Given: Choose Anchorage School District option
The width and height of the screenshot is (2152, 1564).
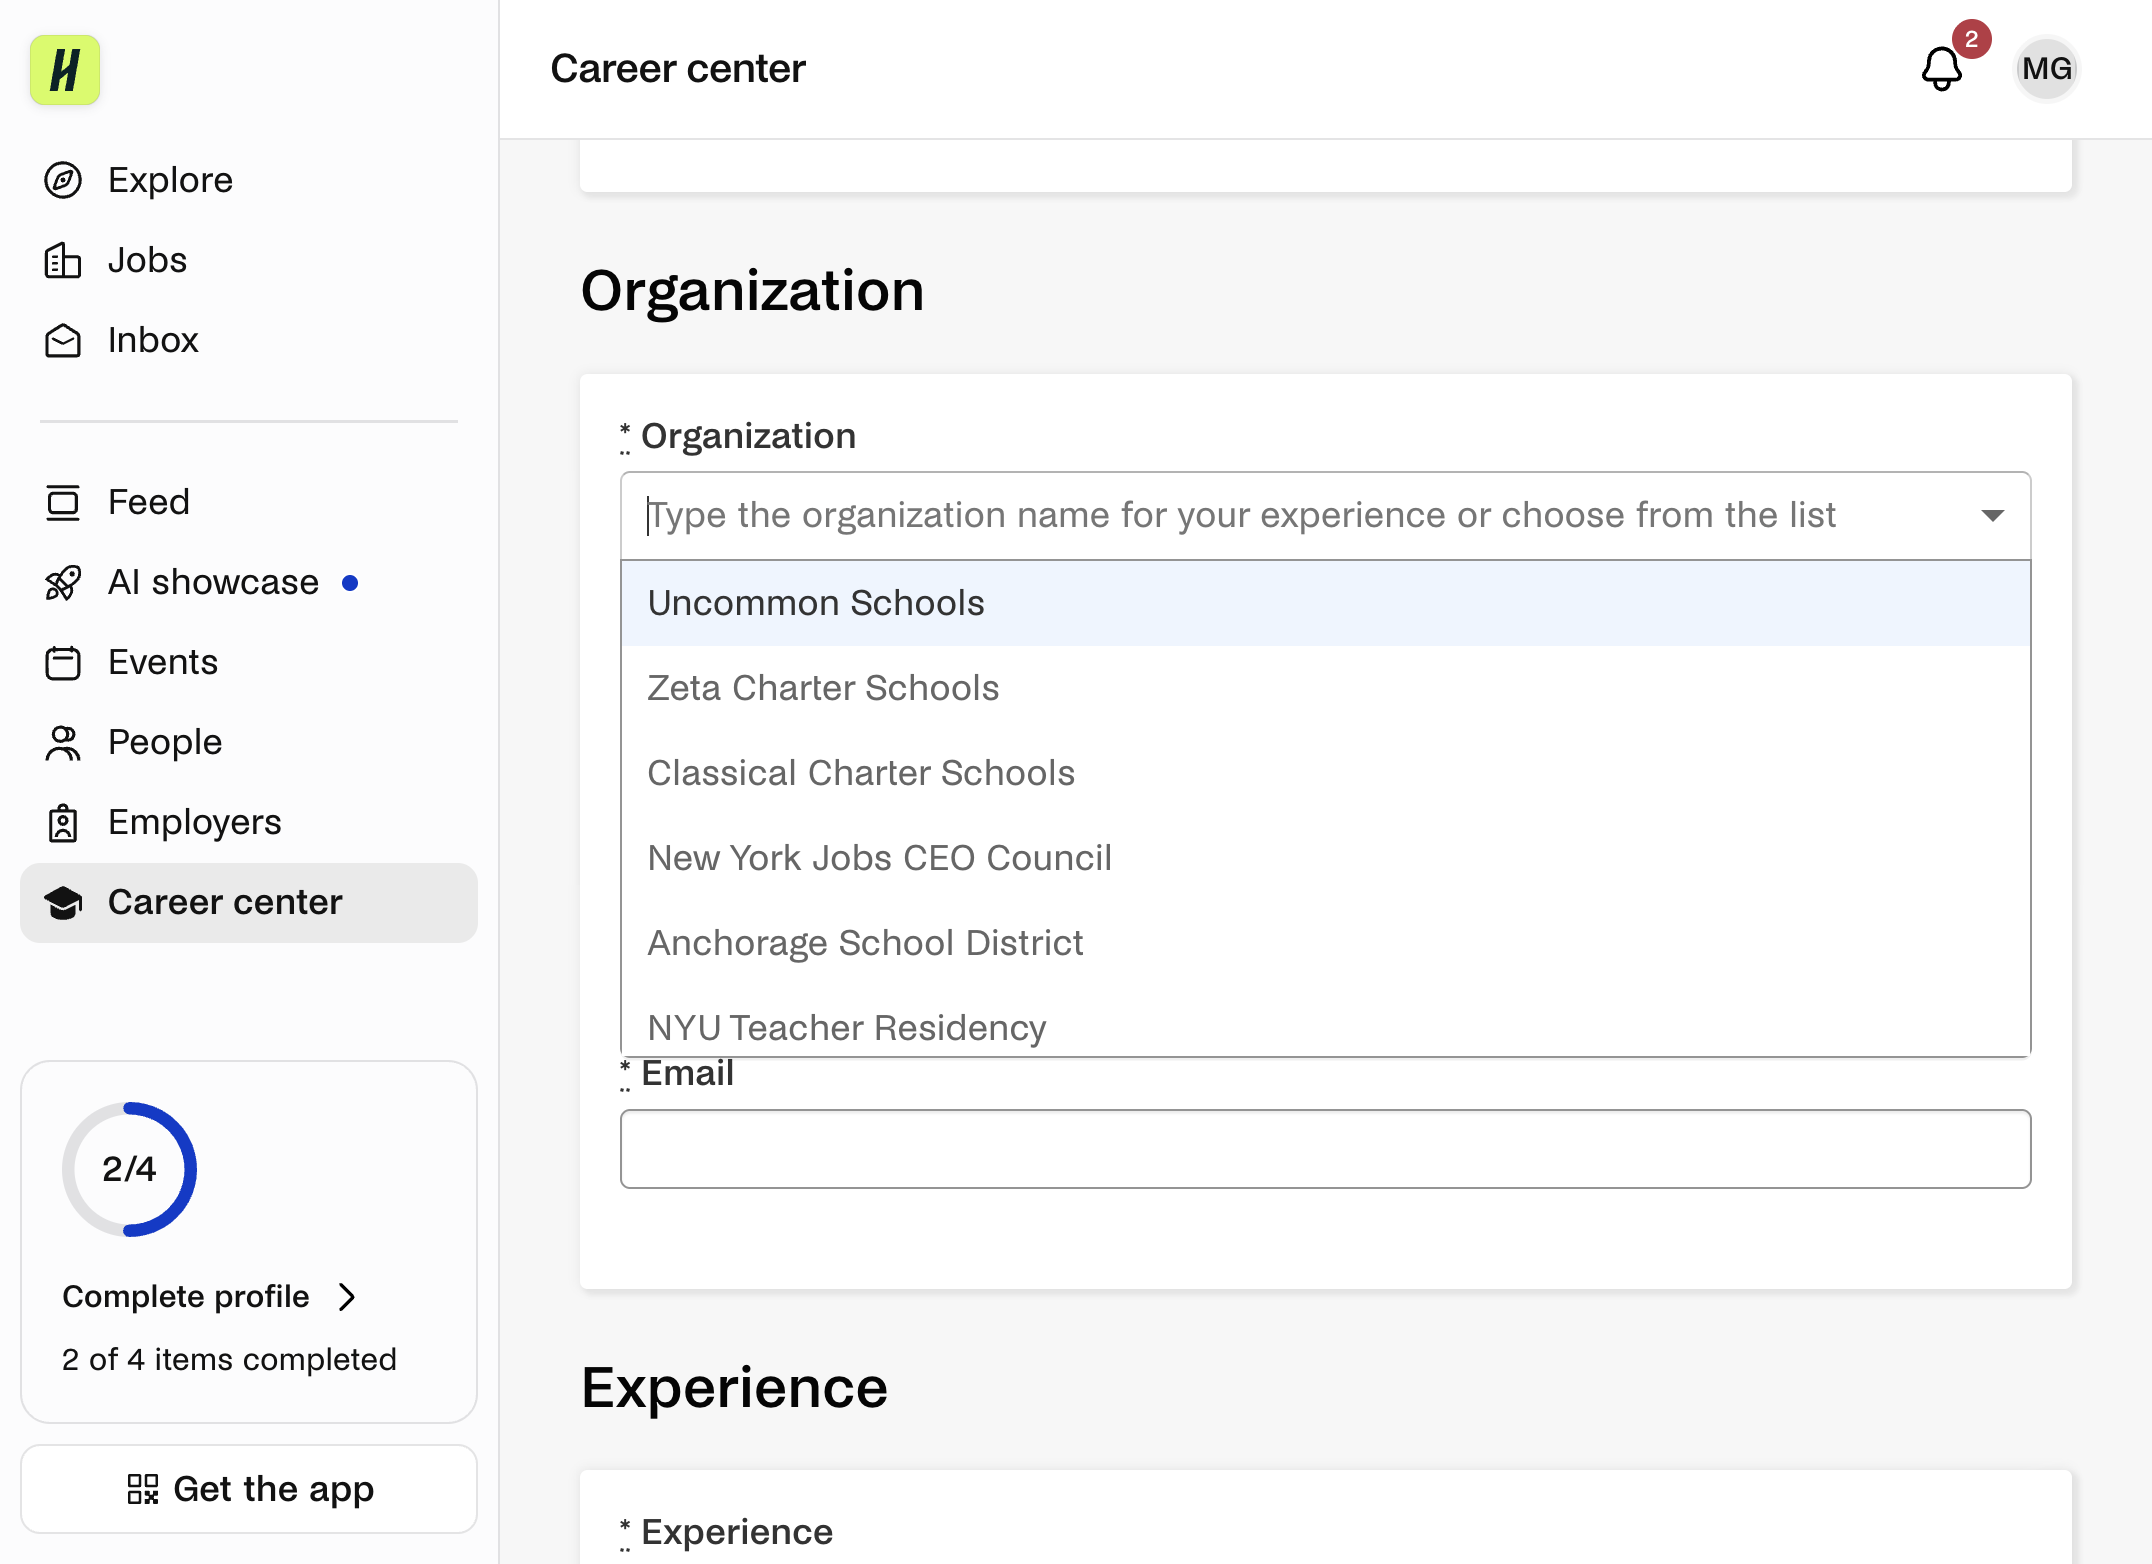Looking at the screenshot, I should [x=1325, y=943].
